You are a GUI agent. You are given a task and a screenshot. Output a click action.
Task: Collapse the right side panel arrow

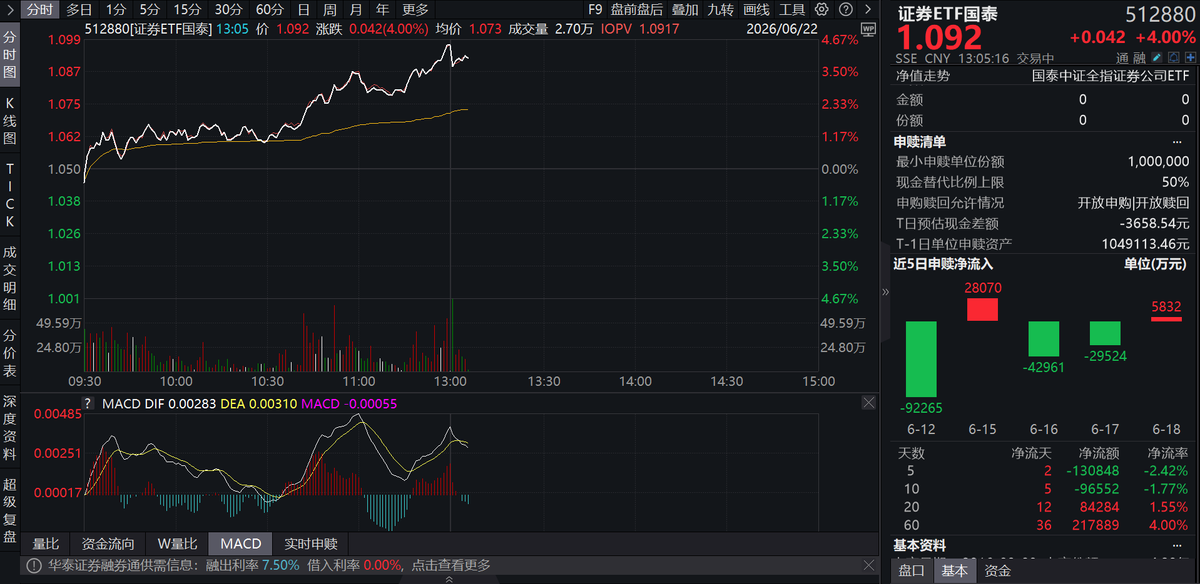[884, 292]
